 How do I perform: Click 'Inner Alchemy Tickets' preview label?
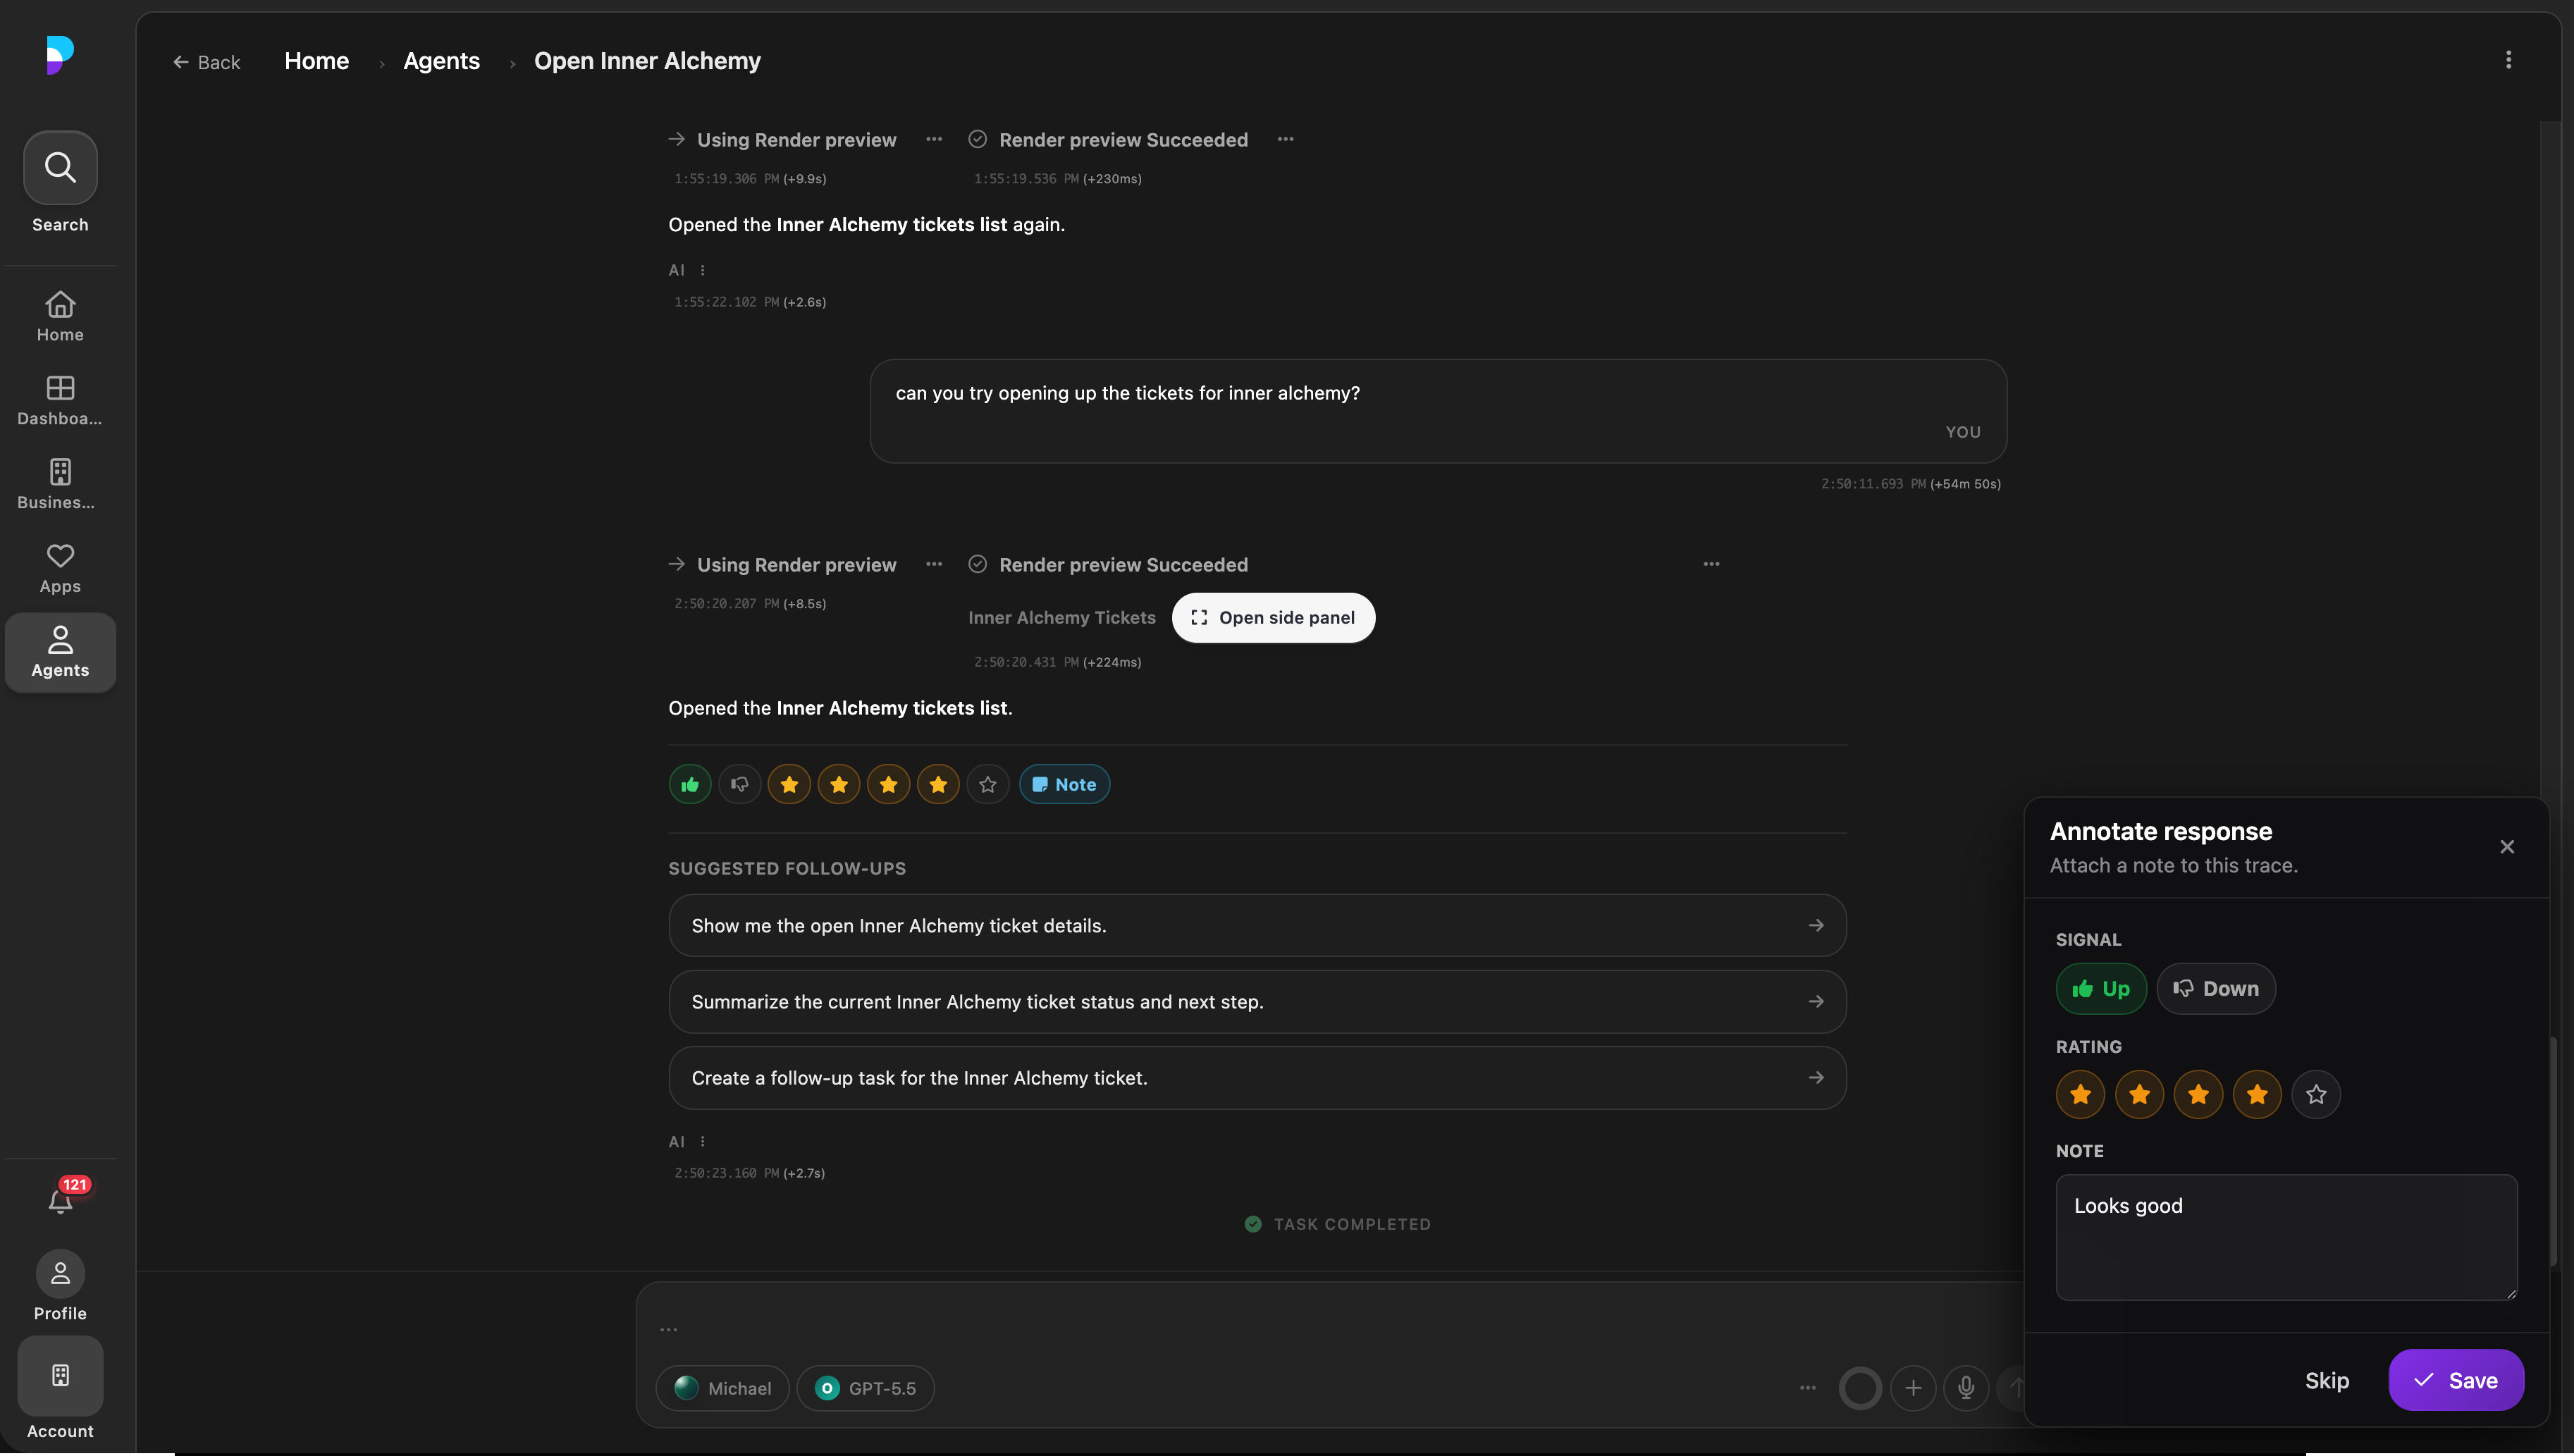coord(1061,618)
